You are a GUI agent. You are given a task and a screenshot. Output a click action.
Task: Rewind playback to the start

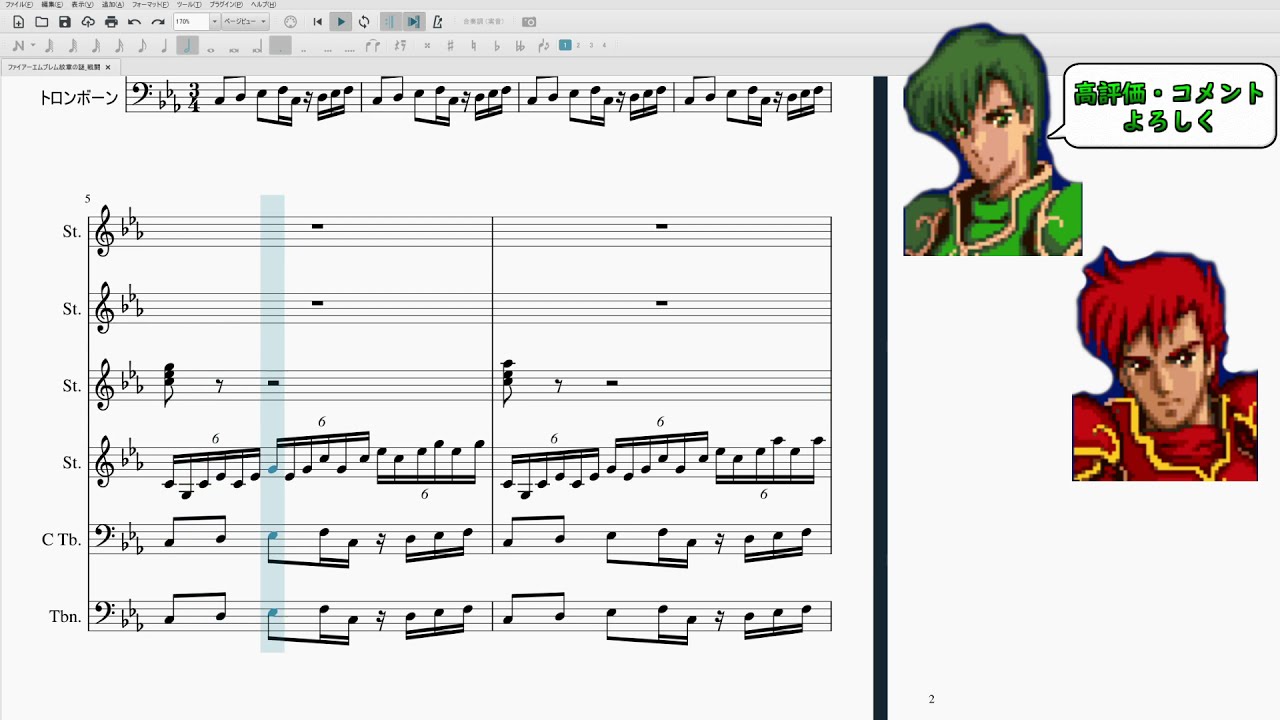(318, 22)
